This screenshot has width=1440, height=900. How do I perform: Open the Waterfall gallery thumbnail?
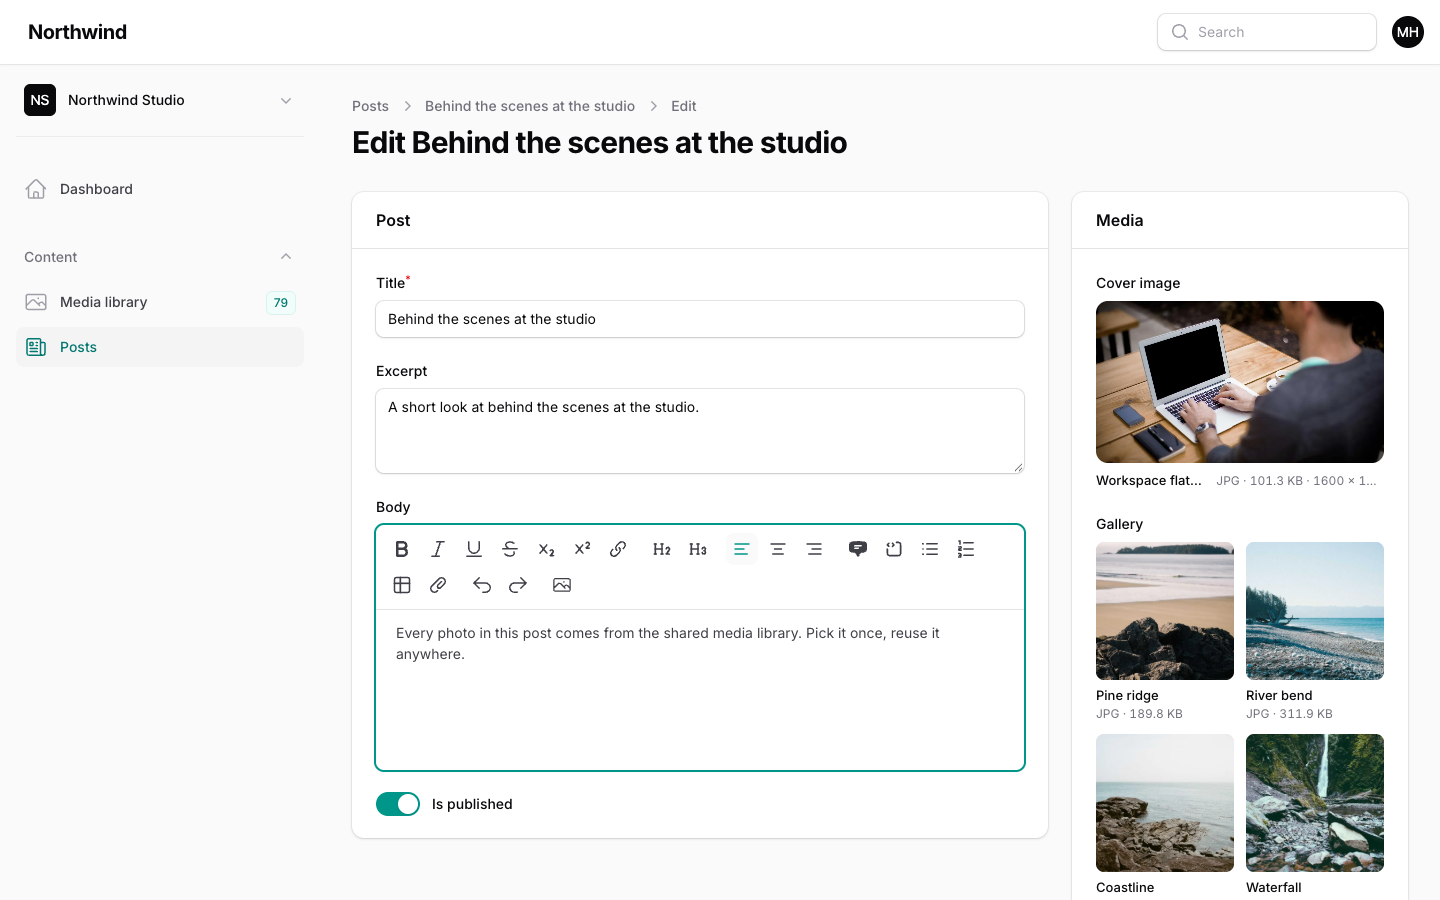[1315, 803]
